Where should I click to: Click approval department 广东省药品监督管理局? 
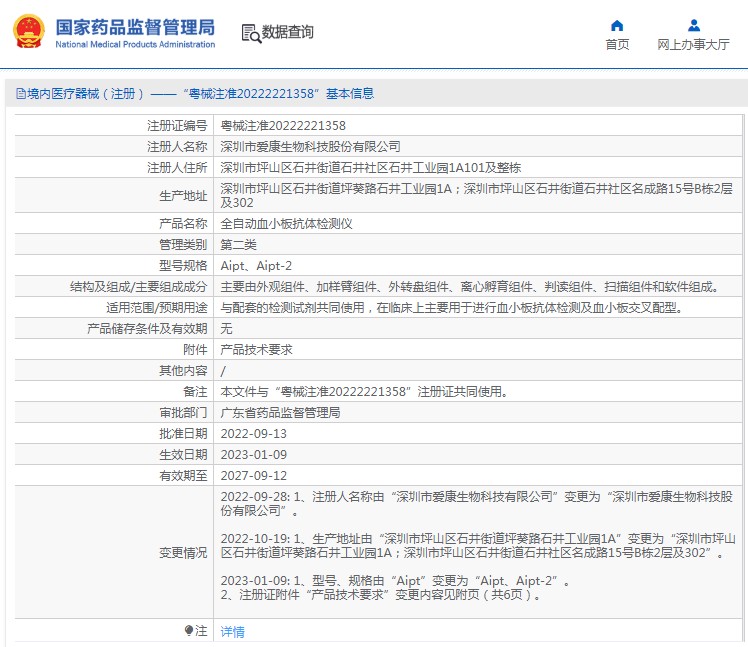click(280, 412)
